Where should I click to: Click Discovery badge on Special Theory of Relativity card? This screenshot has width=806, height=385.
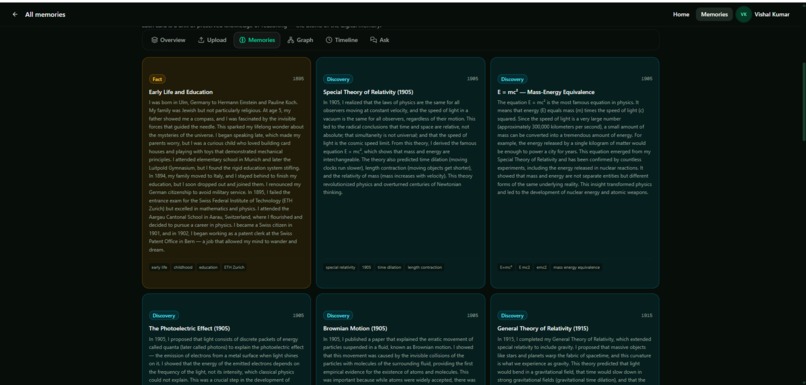pos(338,79)
